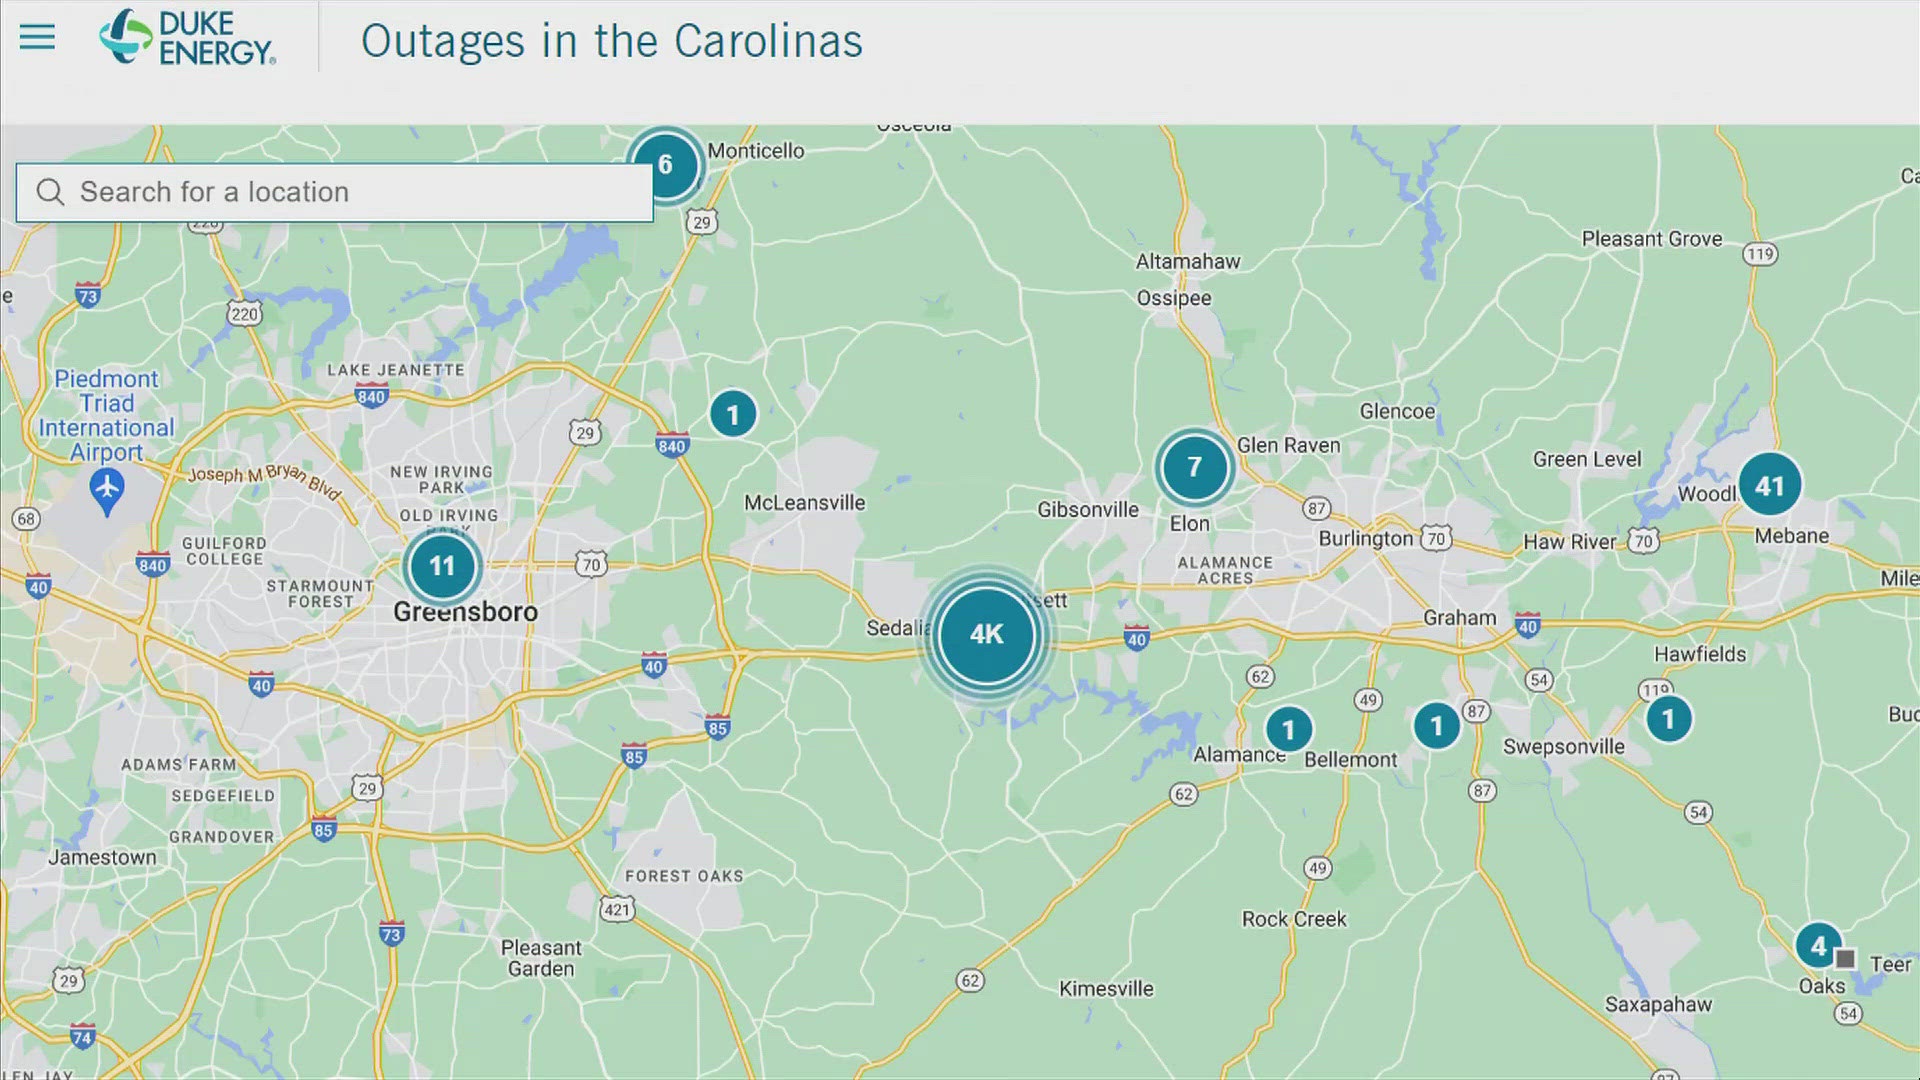Screen dimensions: 1920x1080
Task: Click the search location input field
Action: [334, 190]
